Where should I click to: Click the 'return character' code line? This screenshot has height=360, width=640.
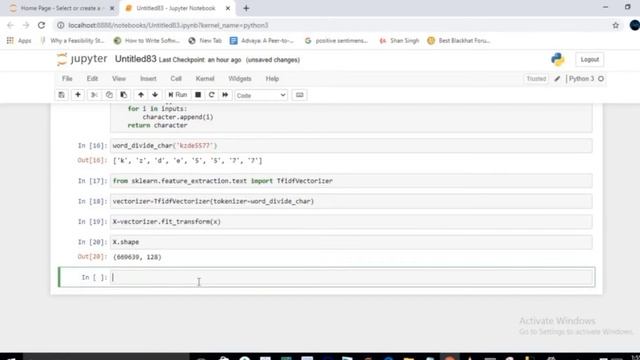[x=158, y=125]
